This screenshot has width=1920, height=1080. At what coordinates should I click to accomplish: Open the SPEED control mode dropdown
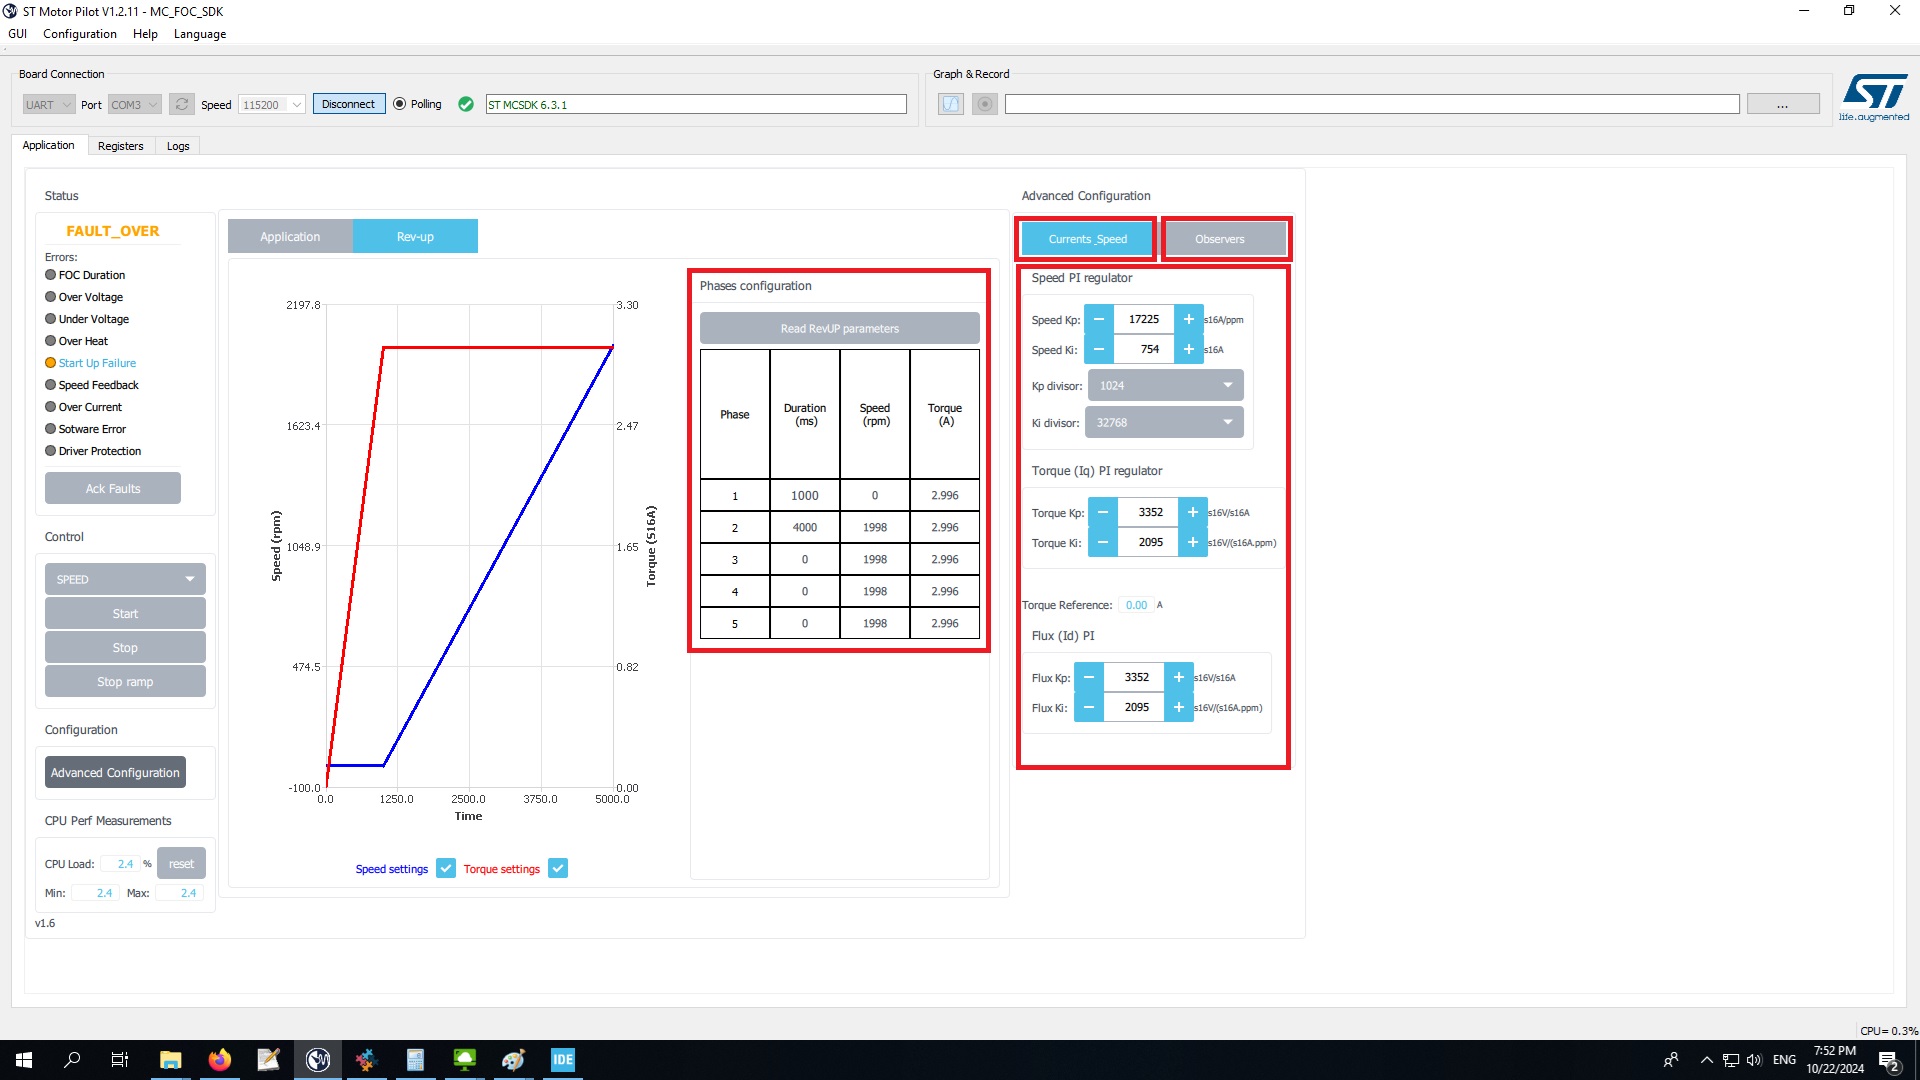tap(124, 578)
